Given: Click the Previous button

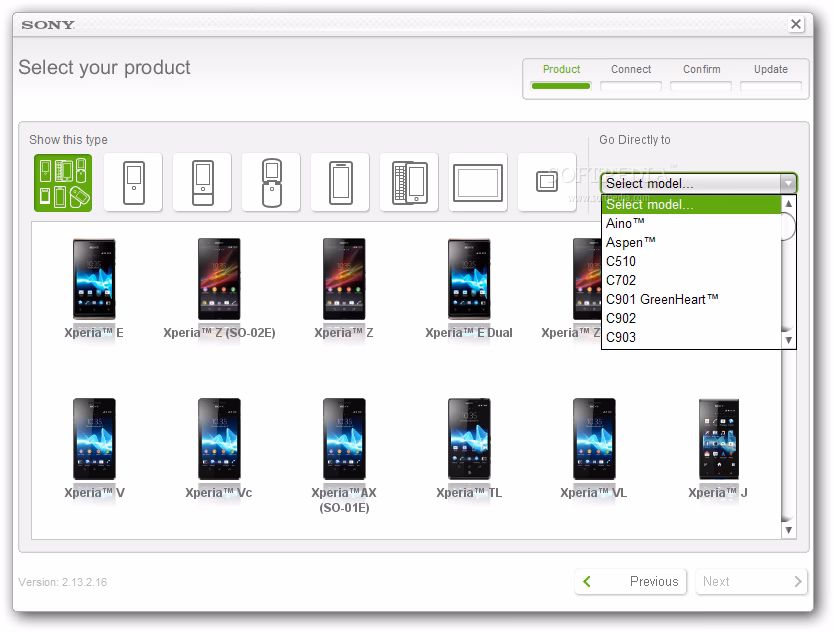Looking at the screenshot, I should coord(630,581).
